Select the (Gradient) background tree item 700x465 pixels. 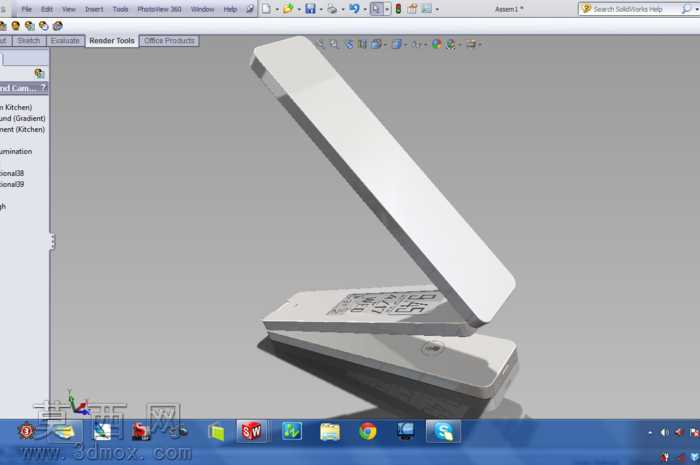tap(23, 118)
